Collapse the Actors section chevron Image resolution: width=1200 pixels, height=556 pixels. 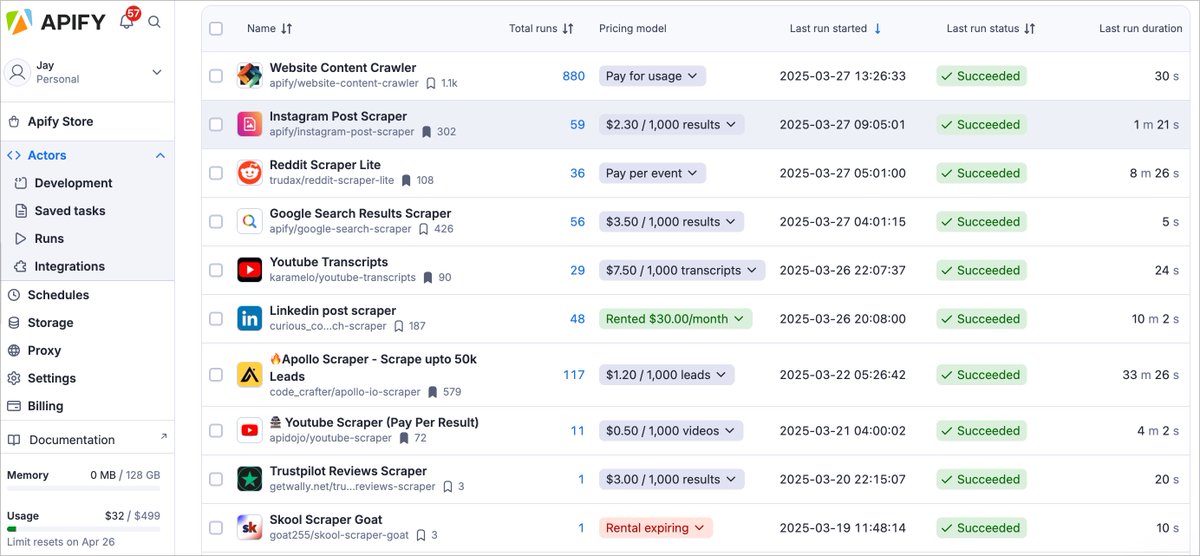[x=160, y=155]
